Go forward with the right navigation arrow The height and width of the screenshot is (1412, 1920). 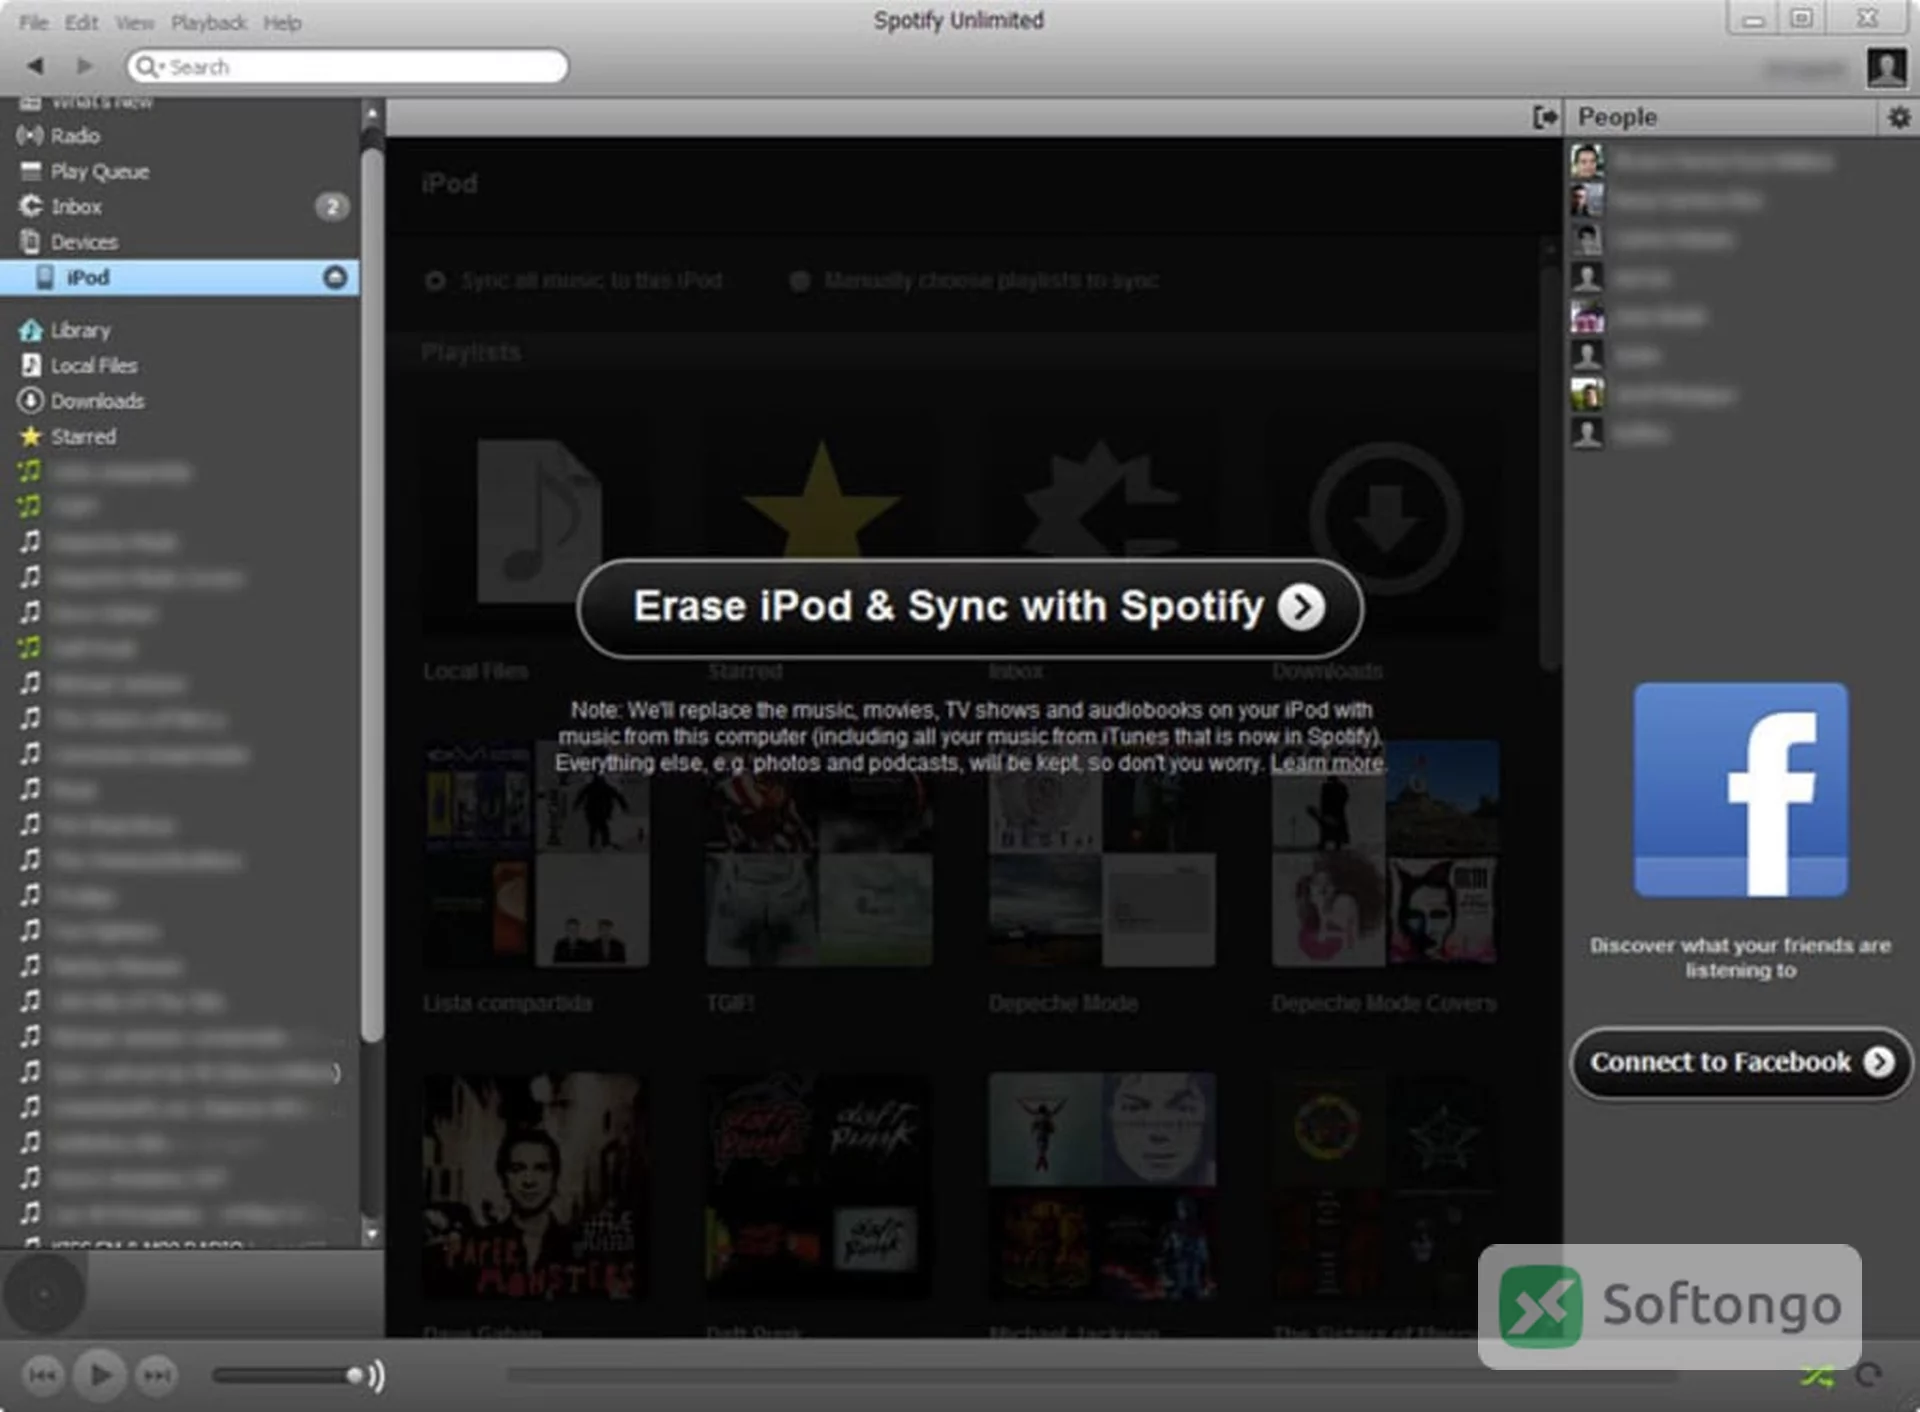84,66
